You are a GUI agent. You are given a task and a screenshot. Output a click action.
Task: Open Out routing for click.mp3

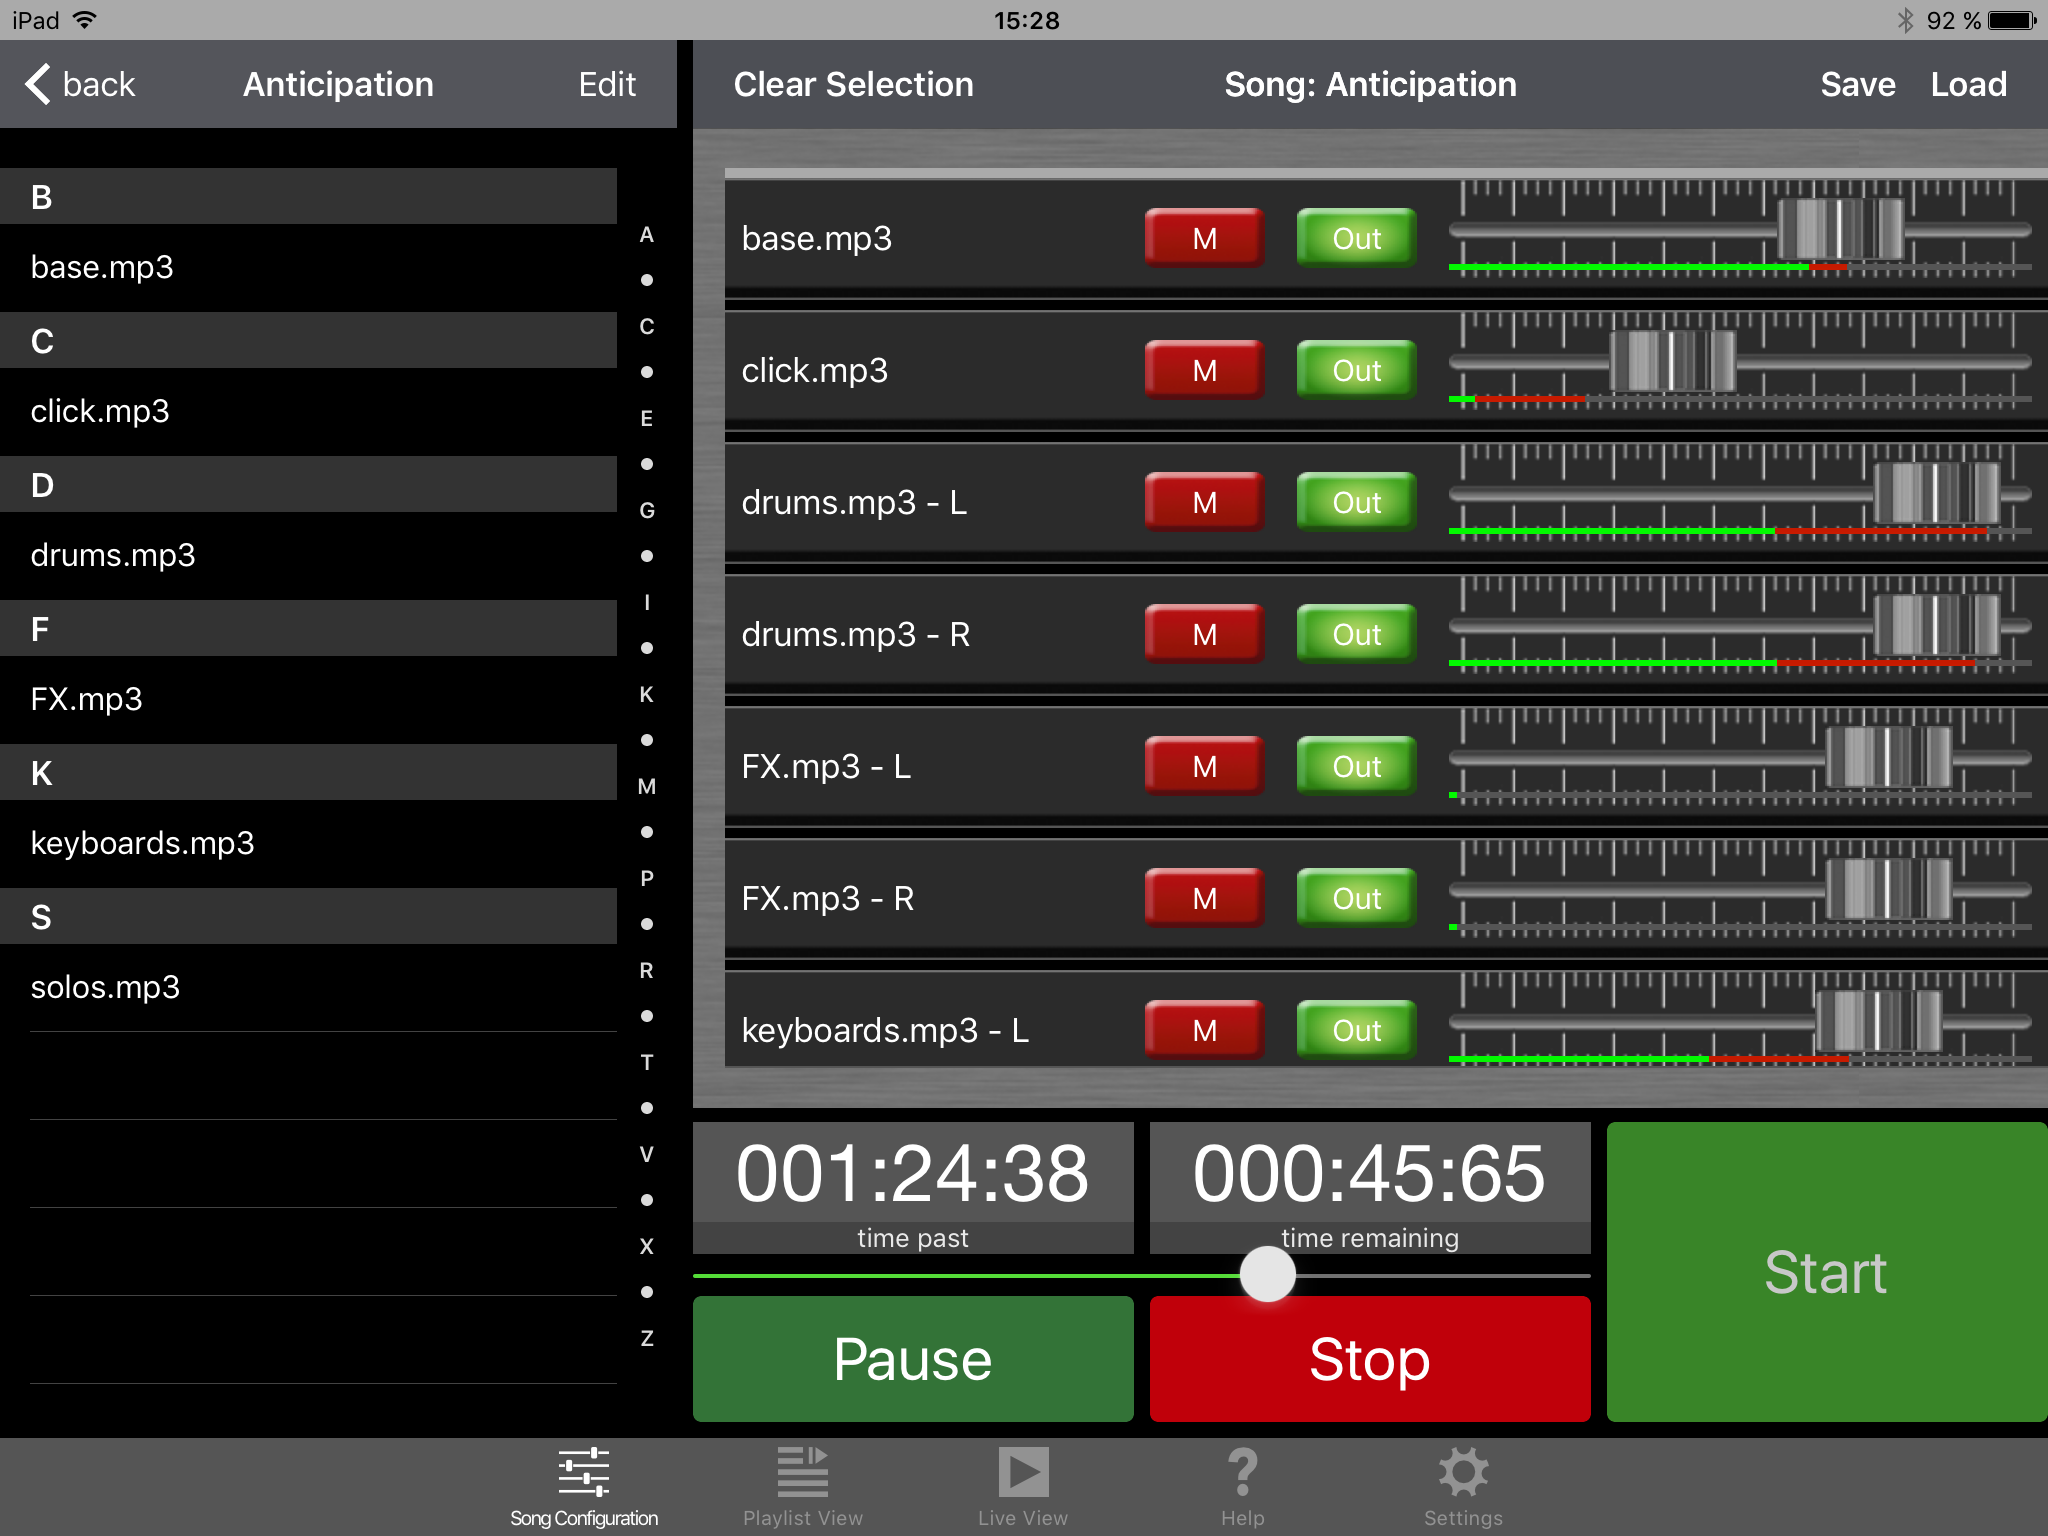1357,370
